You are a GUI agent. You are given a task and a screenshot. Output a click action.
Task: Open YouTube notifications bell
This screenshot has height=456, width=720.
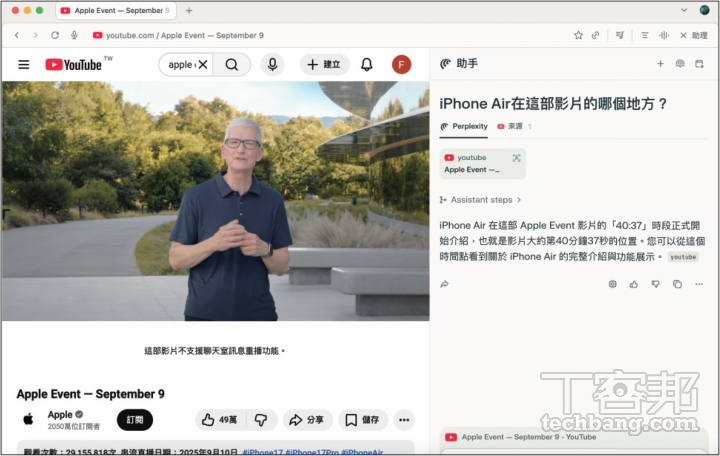[x=366, y=65]
